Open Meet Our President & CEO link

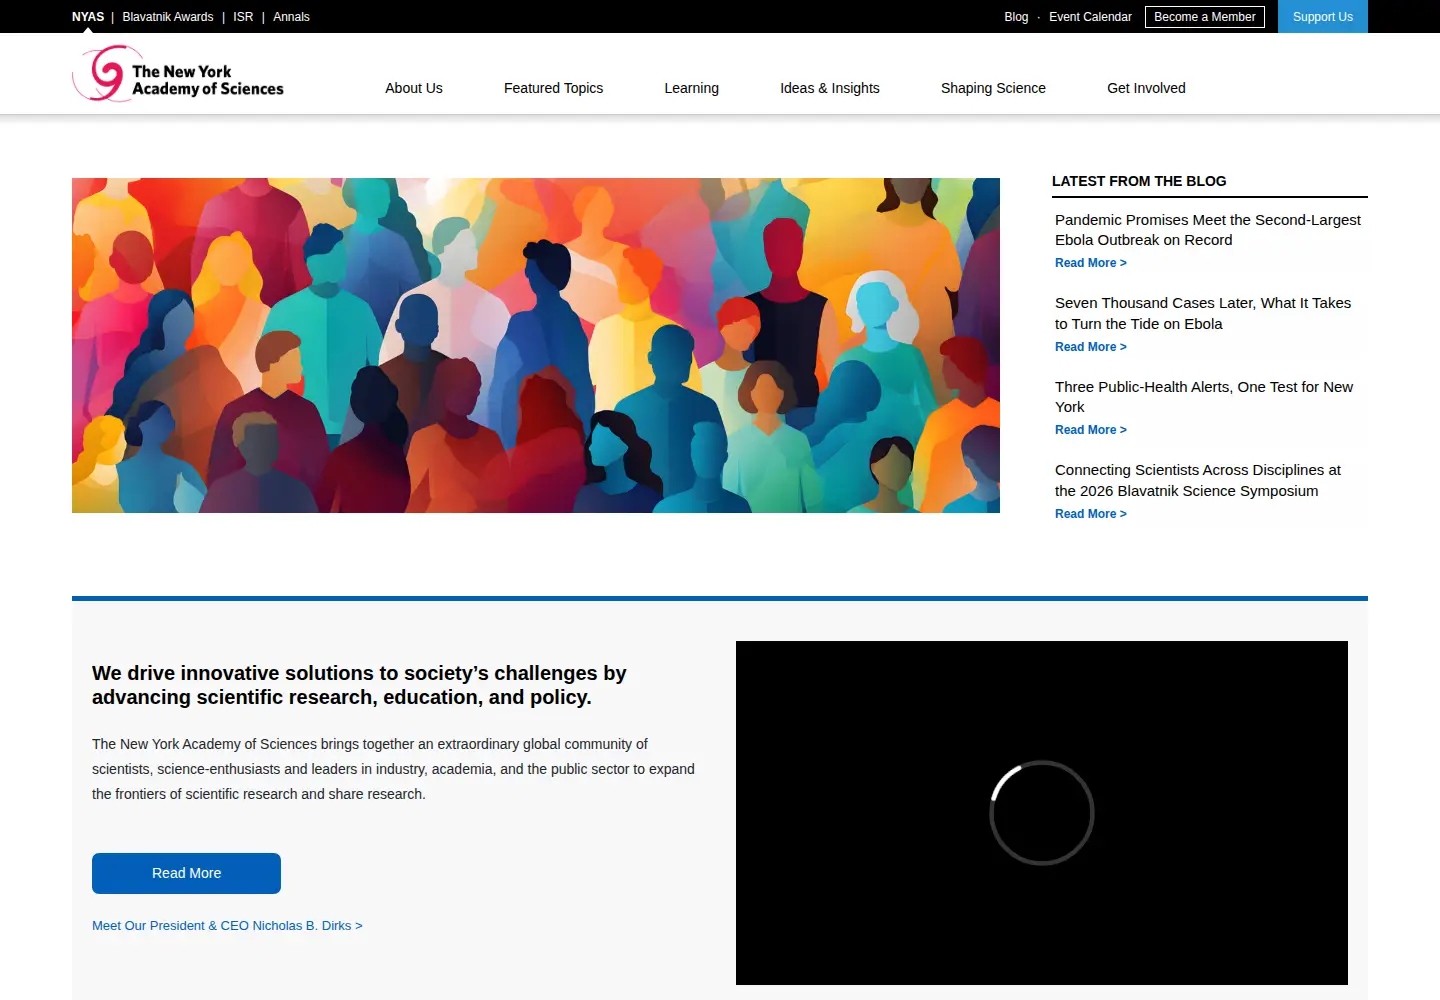pyautogui.click(x=227, y=926)
